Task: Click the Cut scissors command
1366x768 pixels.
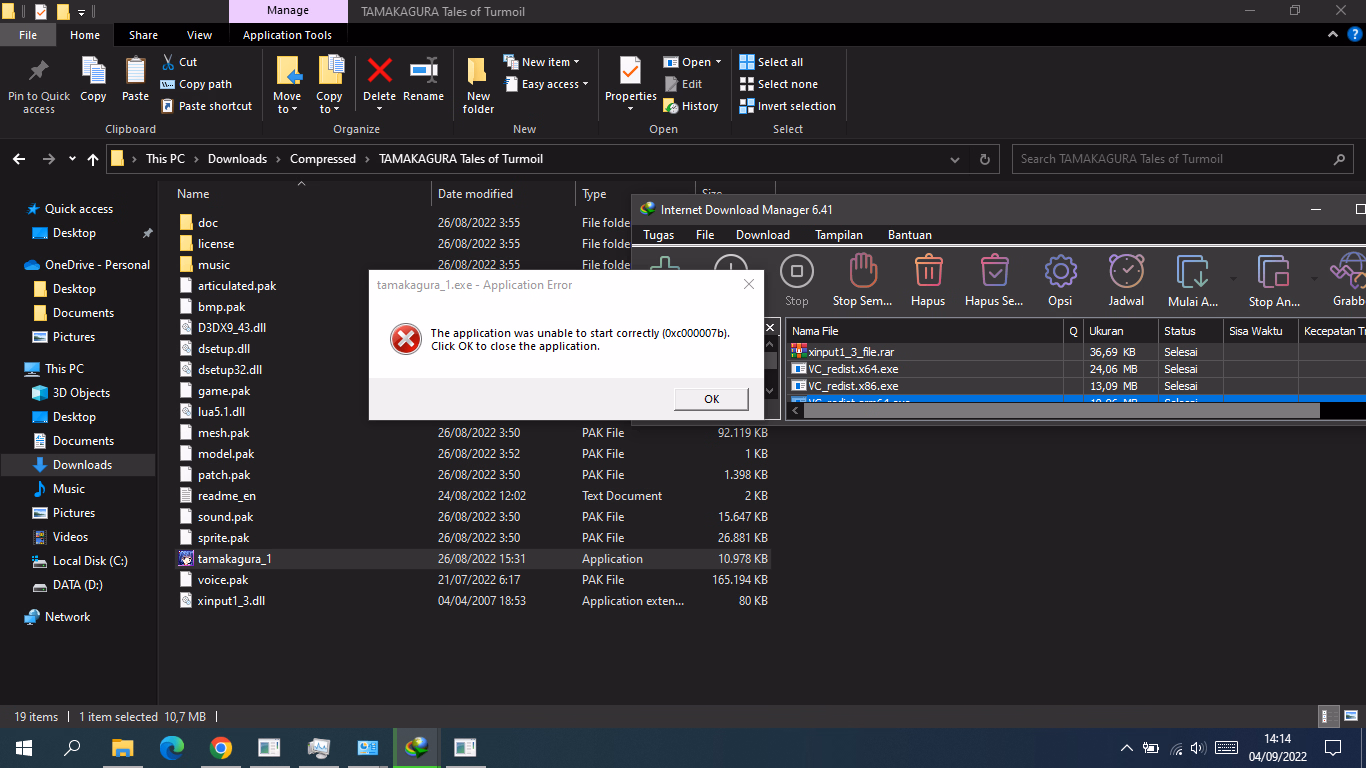Action: [179, 62]
